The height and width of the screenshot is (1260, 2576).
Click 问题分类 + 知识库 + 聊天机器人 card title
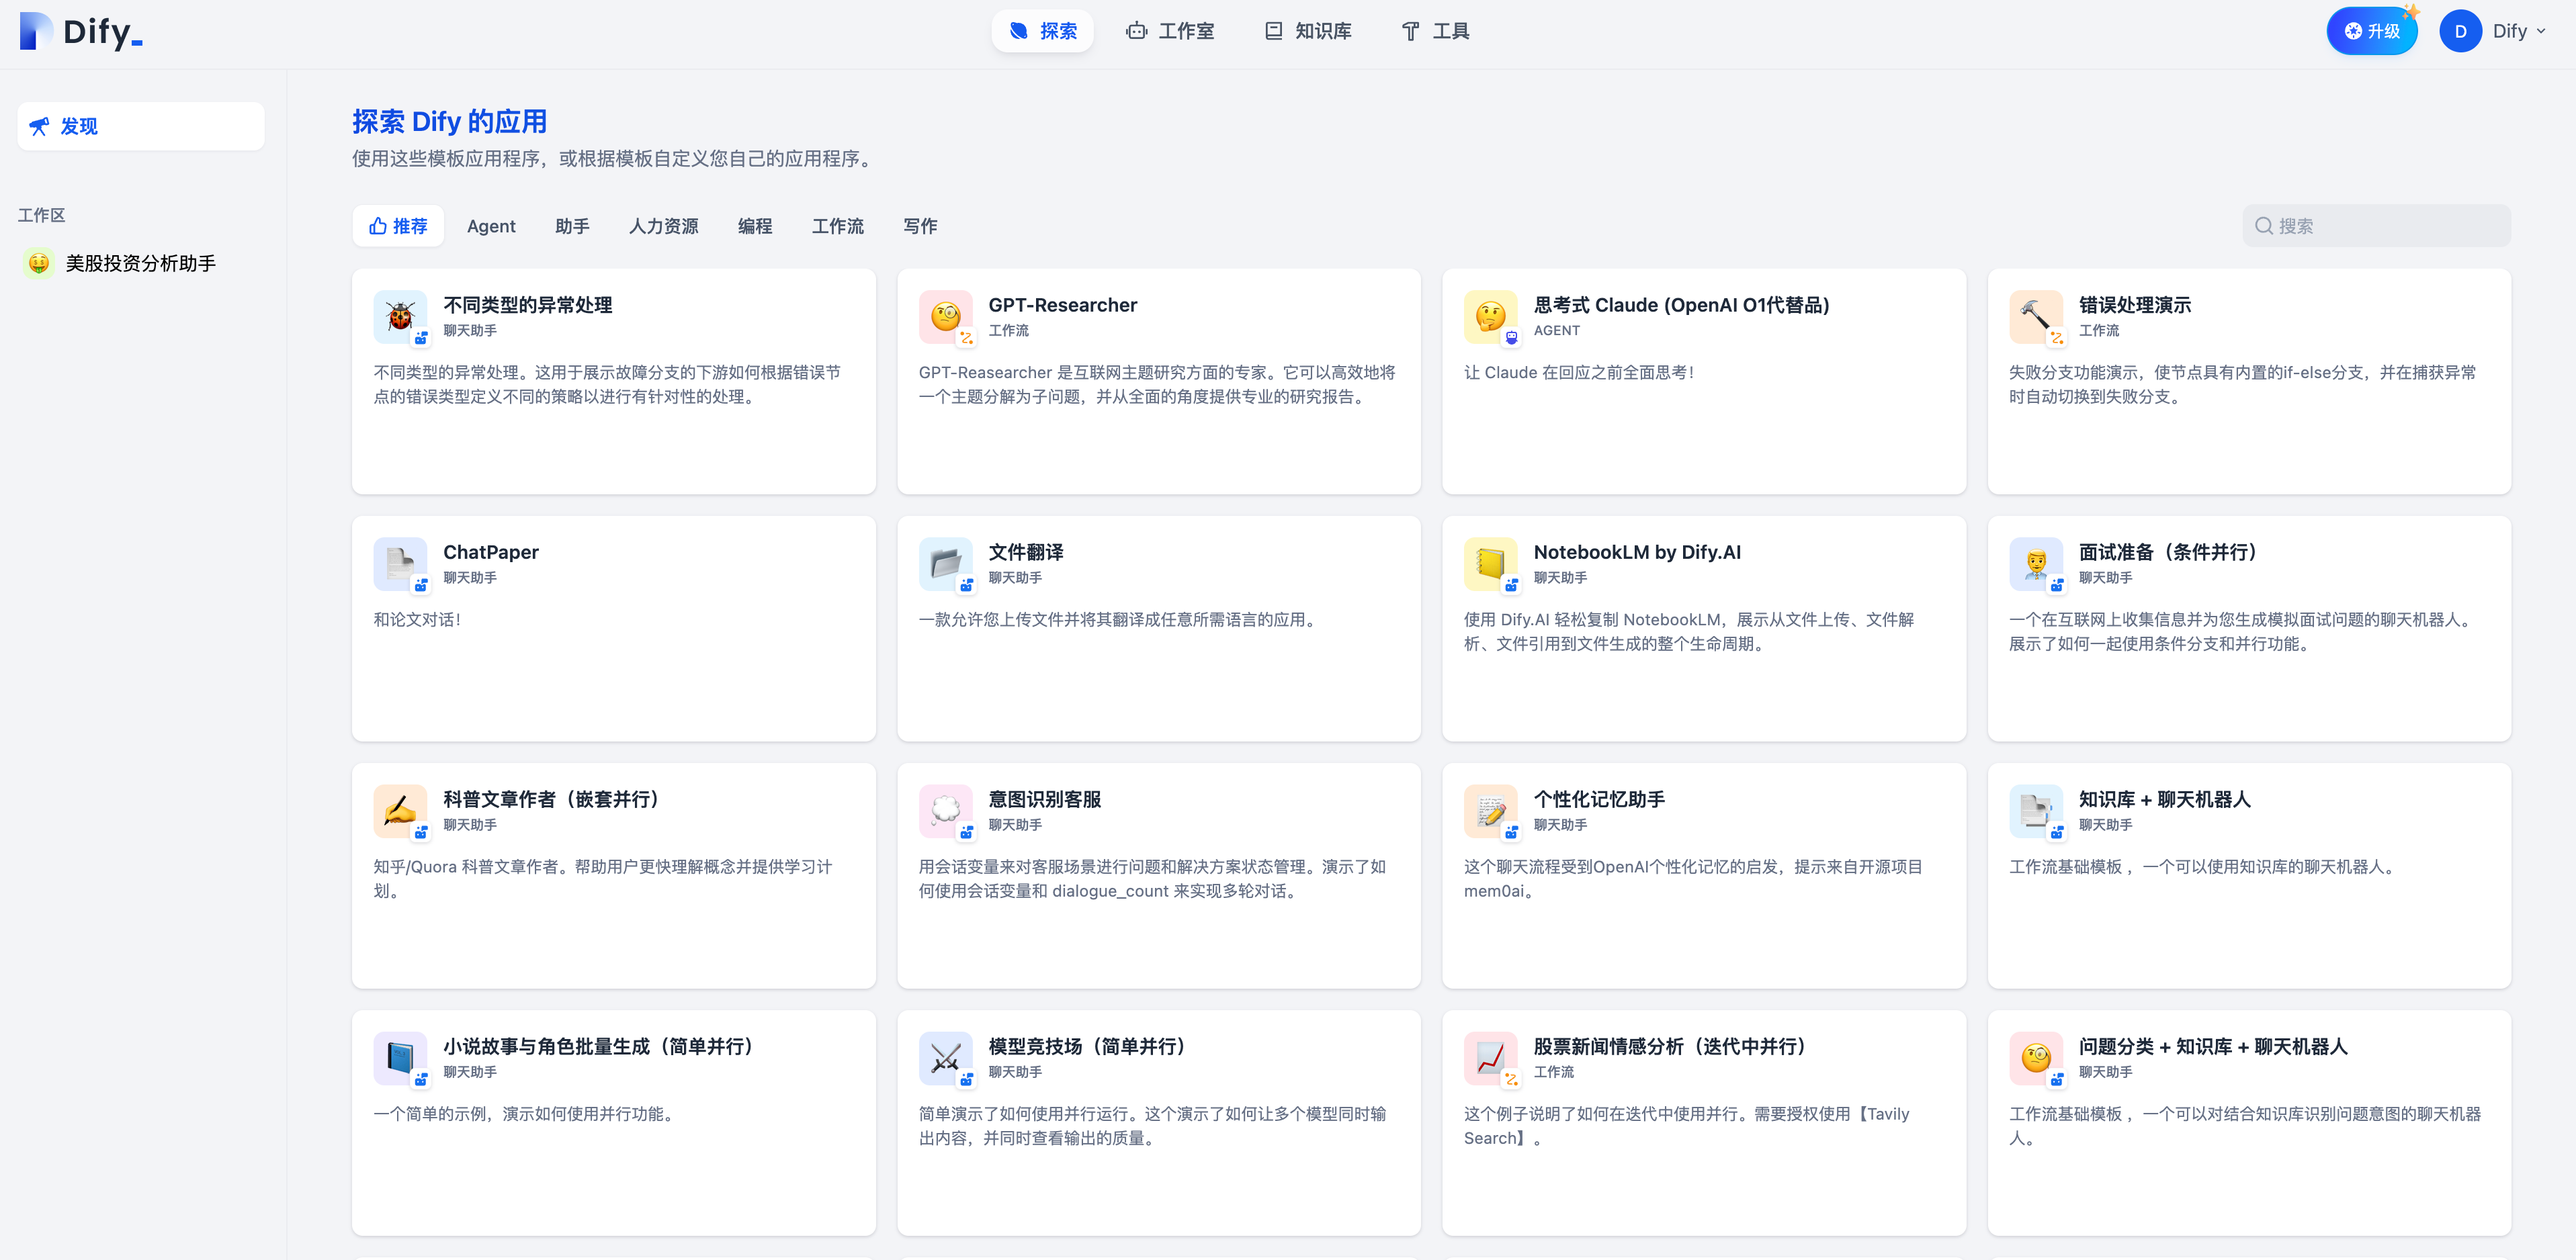tap(2212, 1046)
